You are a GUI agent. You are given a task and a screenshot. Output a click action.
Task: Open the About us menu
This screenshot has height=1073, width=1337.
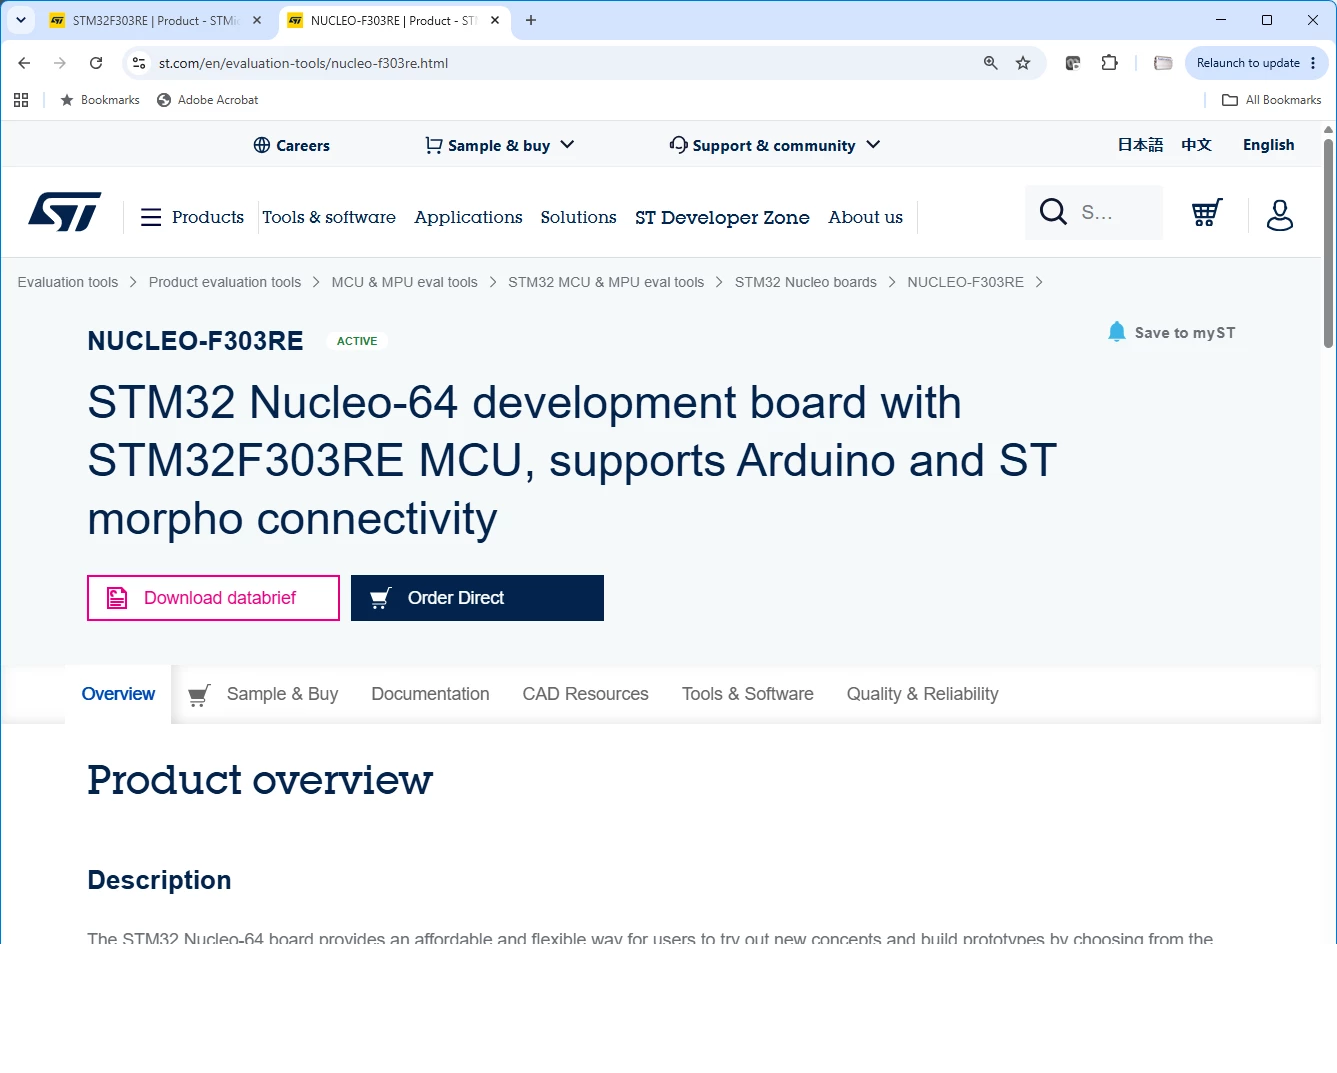(865, 217)
